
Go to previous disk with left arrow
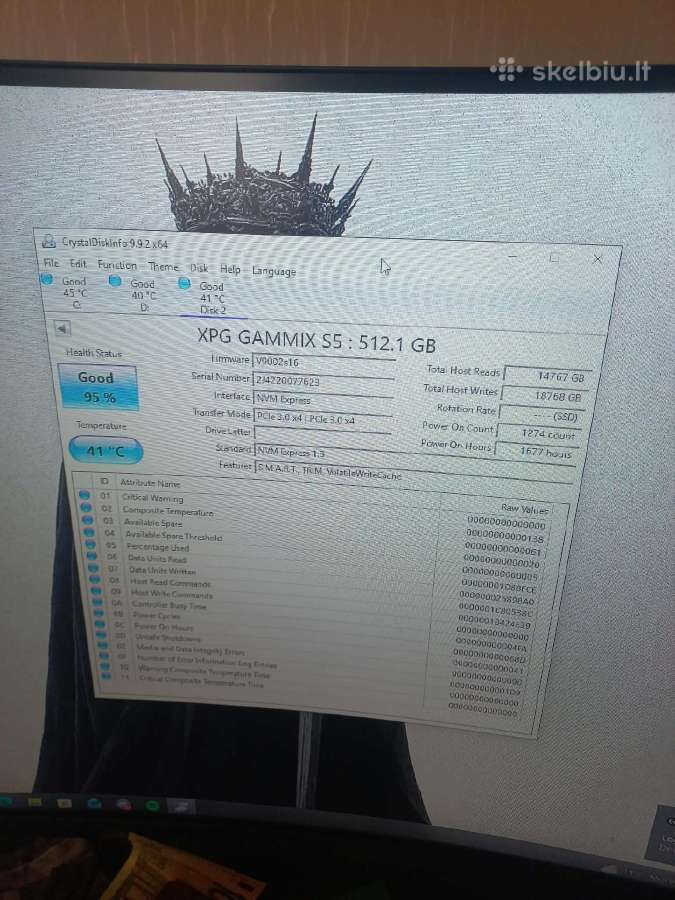62,328
